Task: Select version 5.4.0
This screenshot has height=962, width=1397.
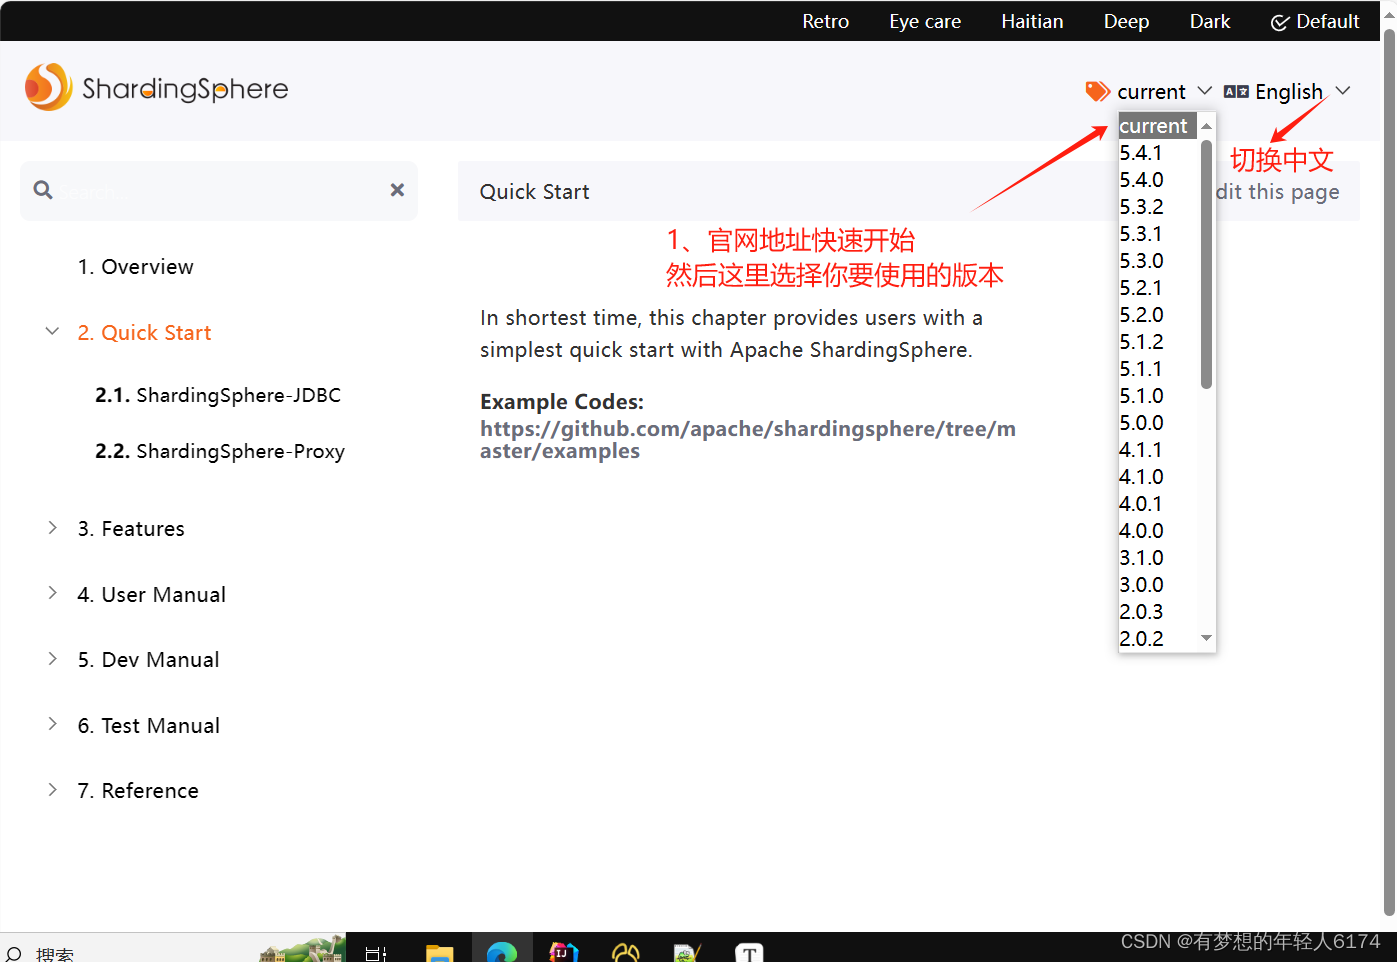Action: pyautogui.click(x=1157, y=180)
